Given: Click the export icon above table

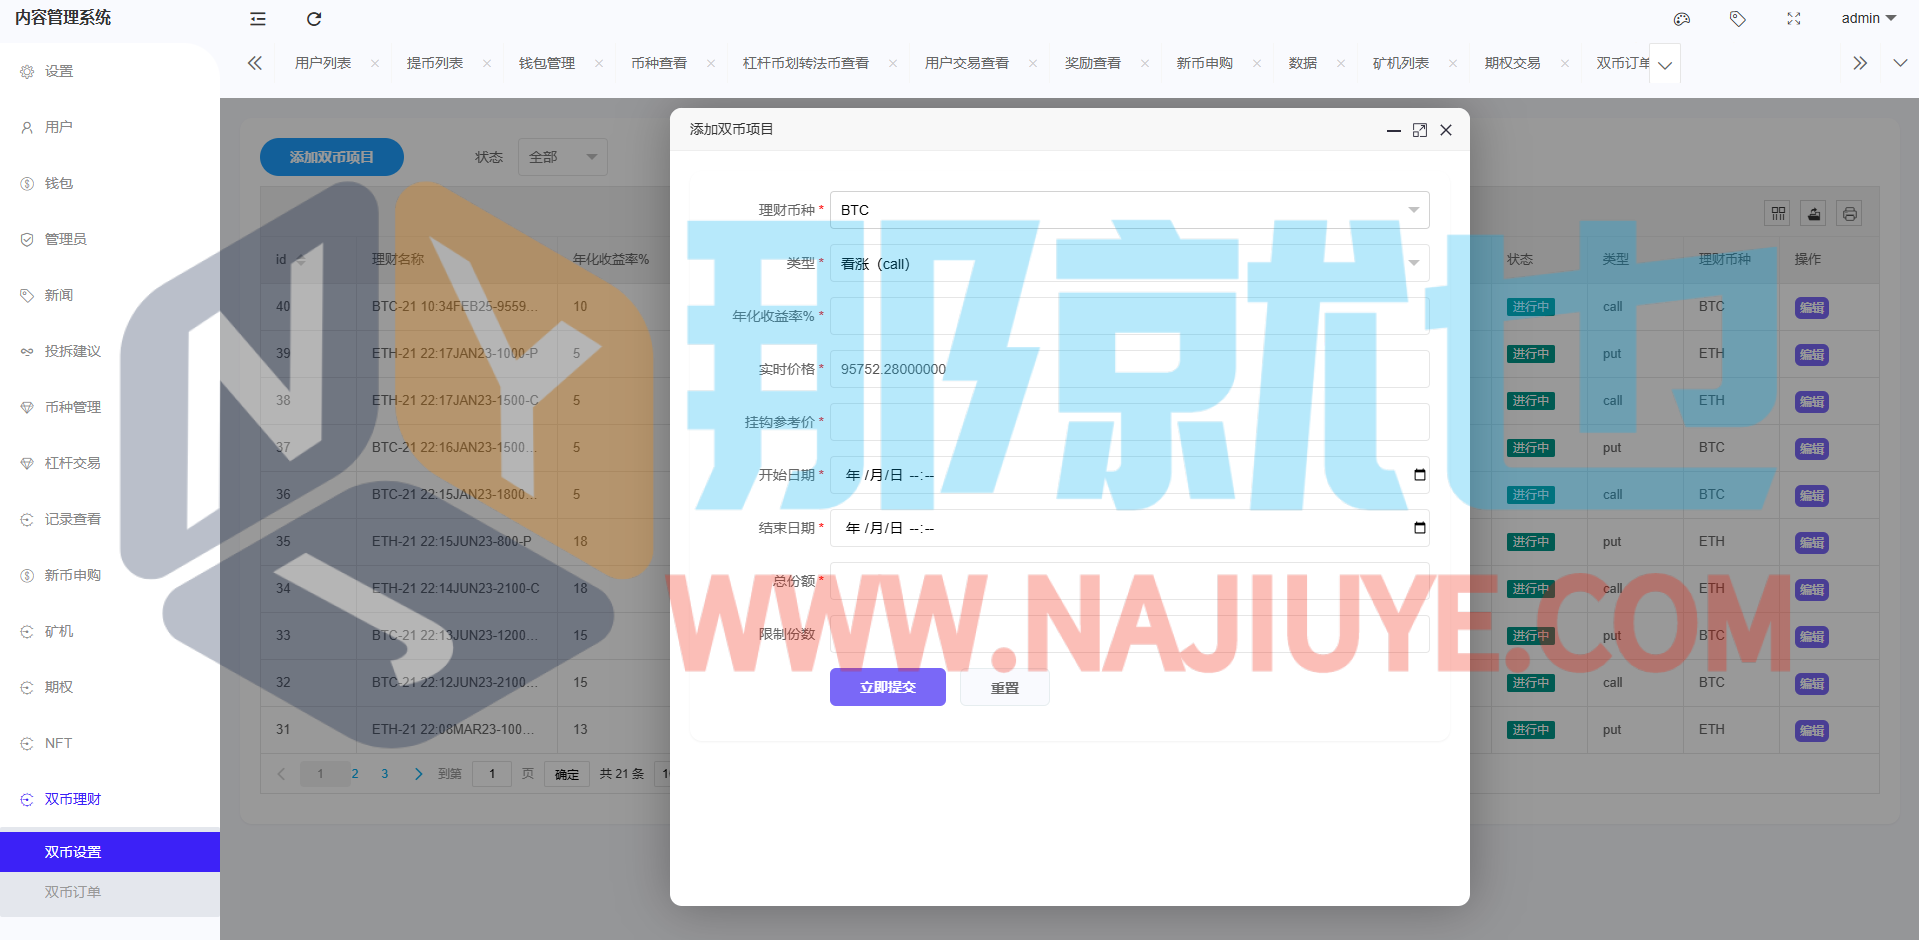Looking at the screenshot, I should point(1814,213).
